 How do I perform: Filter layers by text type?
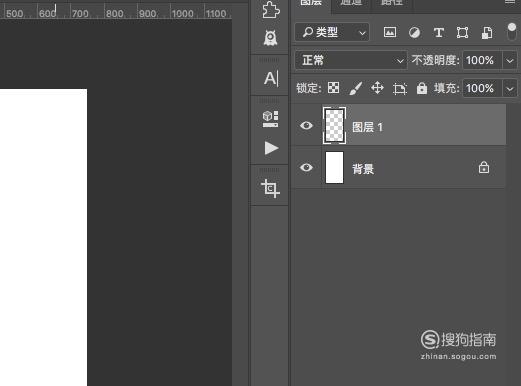[439, 33]
